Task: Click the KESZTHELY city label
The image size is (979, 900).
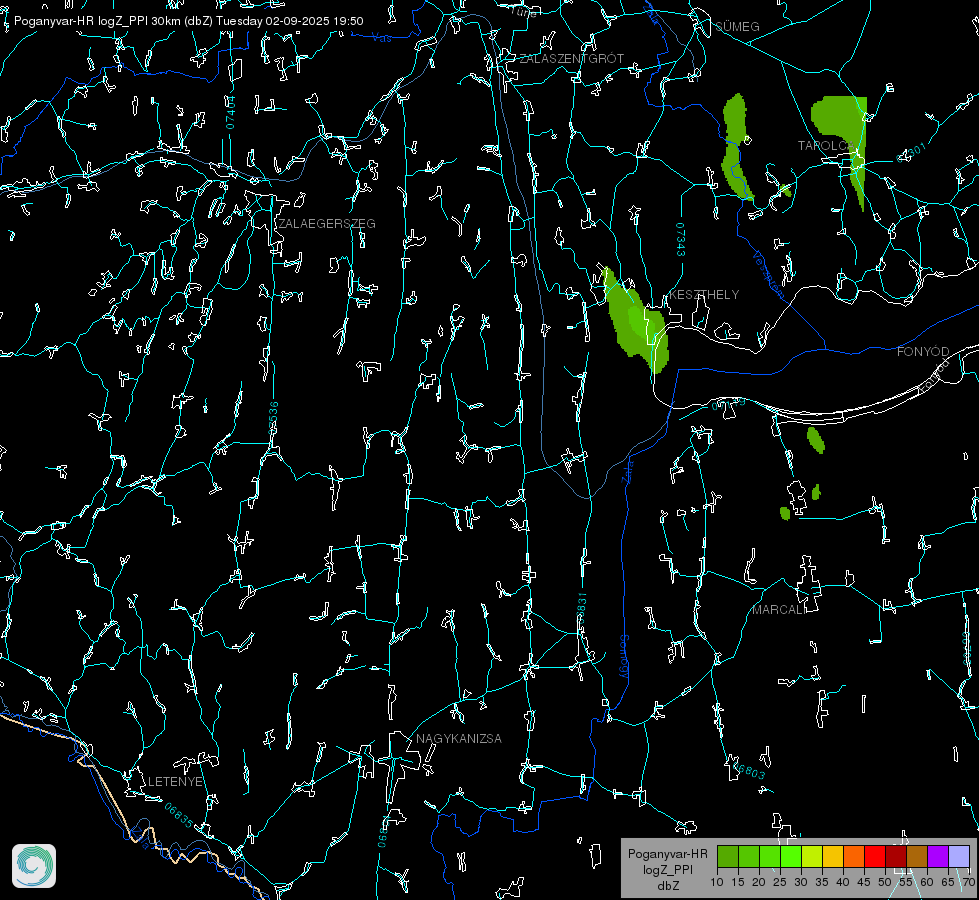Action: (x=704, y=295)
